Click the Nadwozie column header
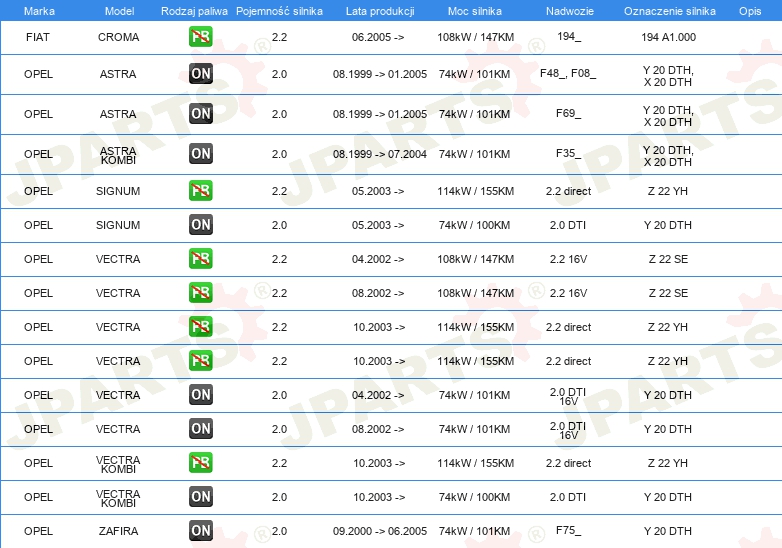 (570, 11)
